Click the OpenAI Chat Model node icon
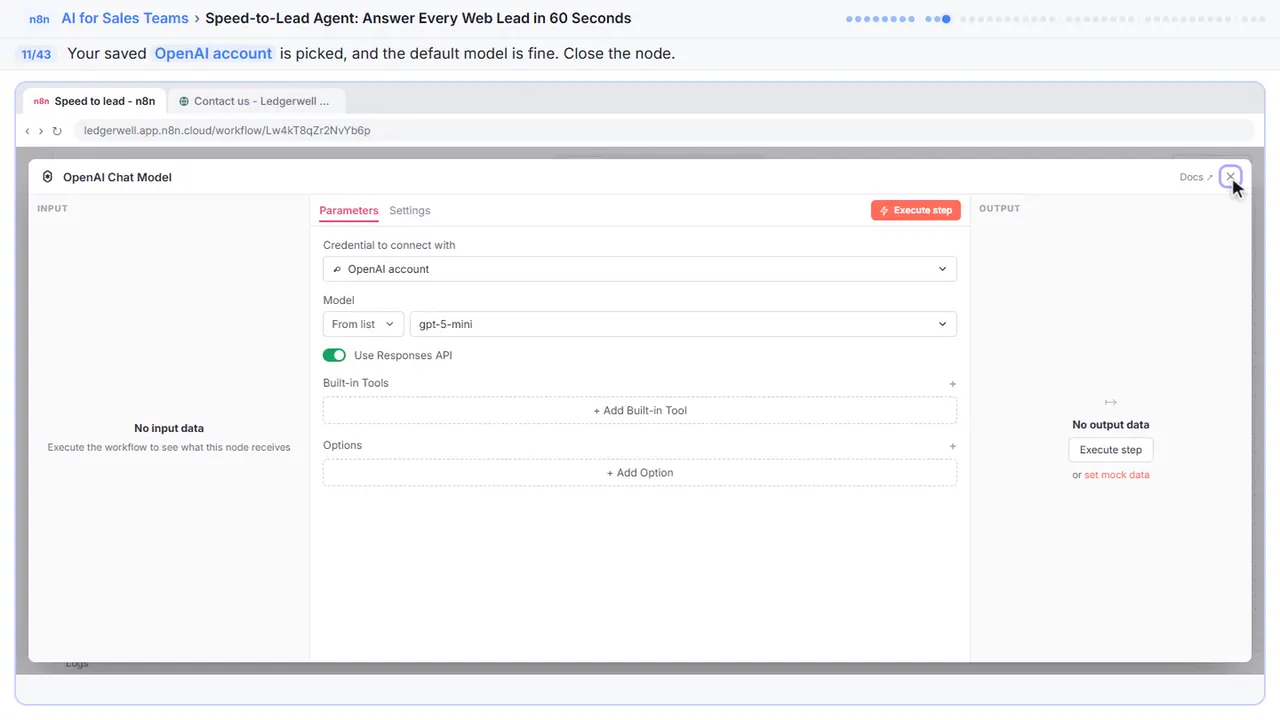 [47, 177]
